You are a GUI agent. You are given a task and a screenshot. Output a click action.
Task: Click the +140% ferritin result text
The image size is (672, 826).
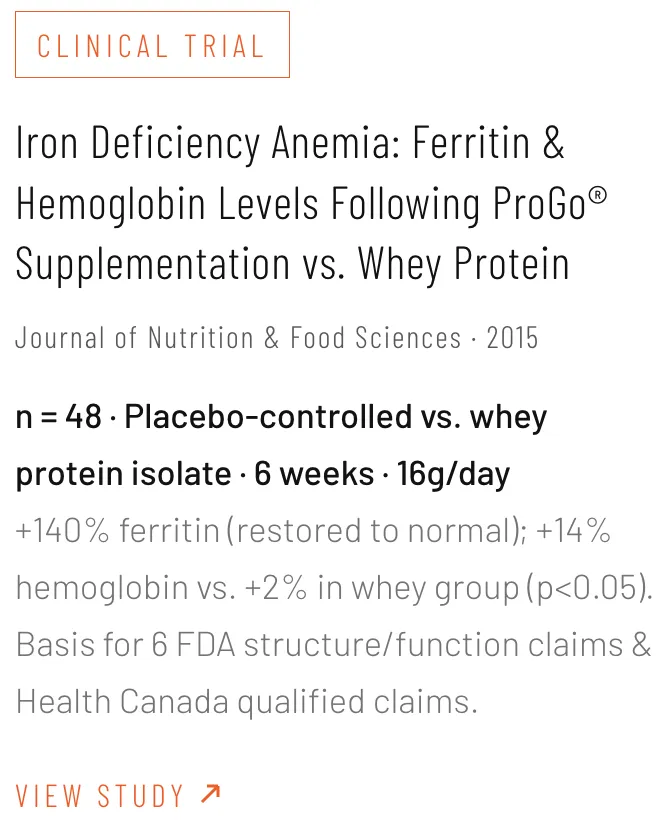(117, 530)
